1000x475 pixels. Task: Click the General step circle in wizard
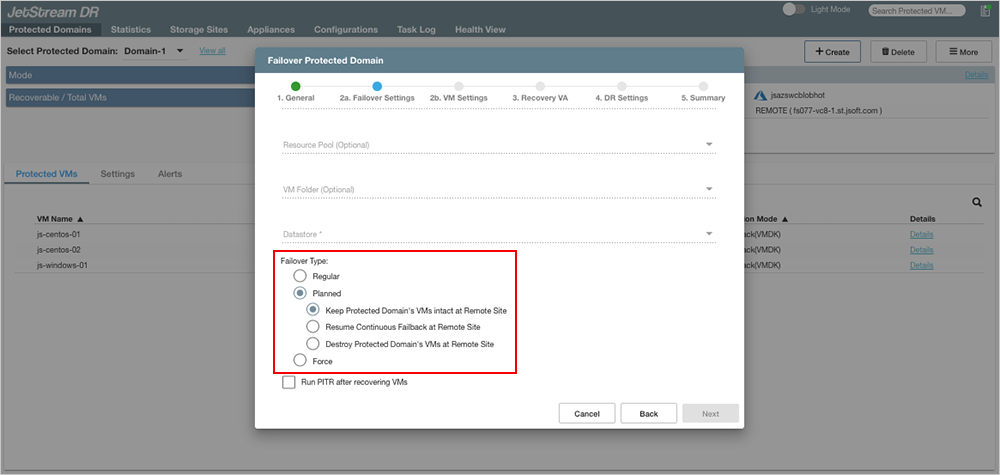[295, 87]
